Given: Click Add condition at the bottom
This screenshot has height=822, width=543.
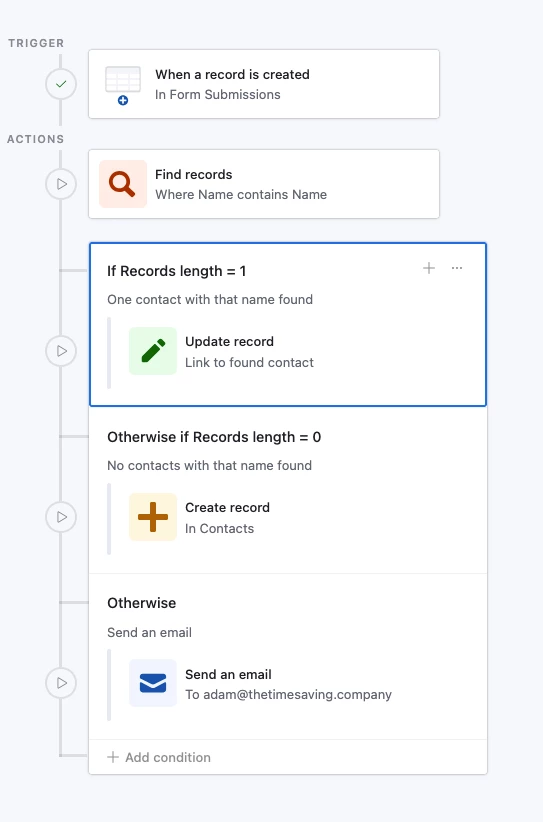Looking at the screenshot, I should tap(159, 757).
